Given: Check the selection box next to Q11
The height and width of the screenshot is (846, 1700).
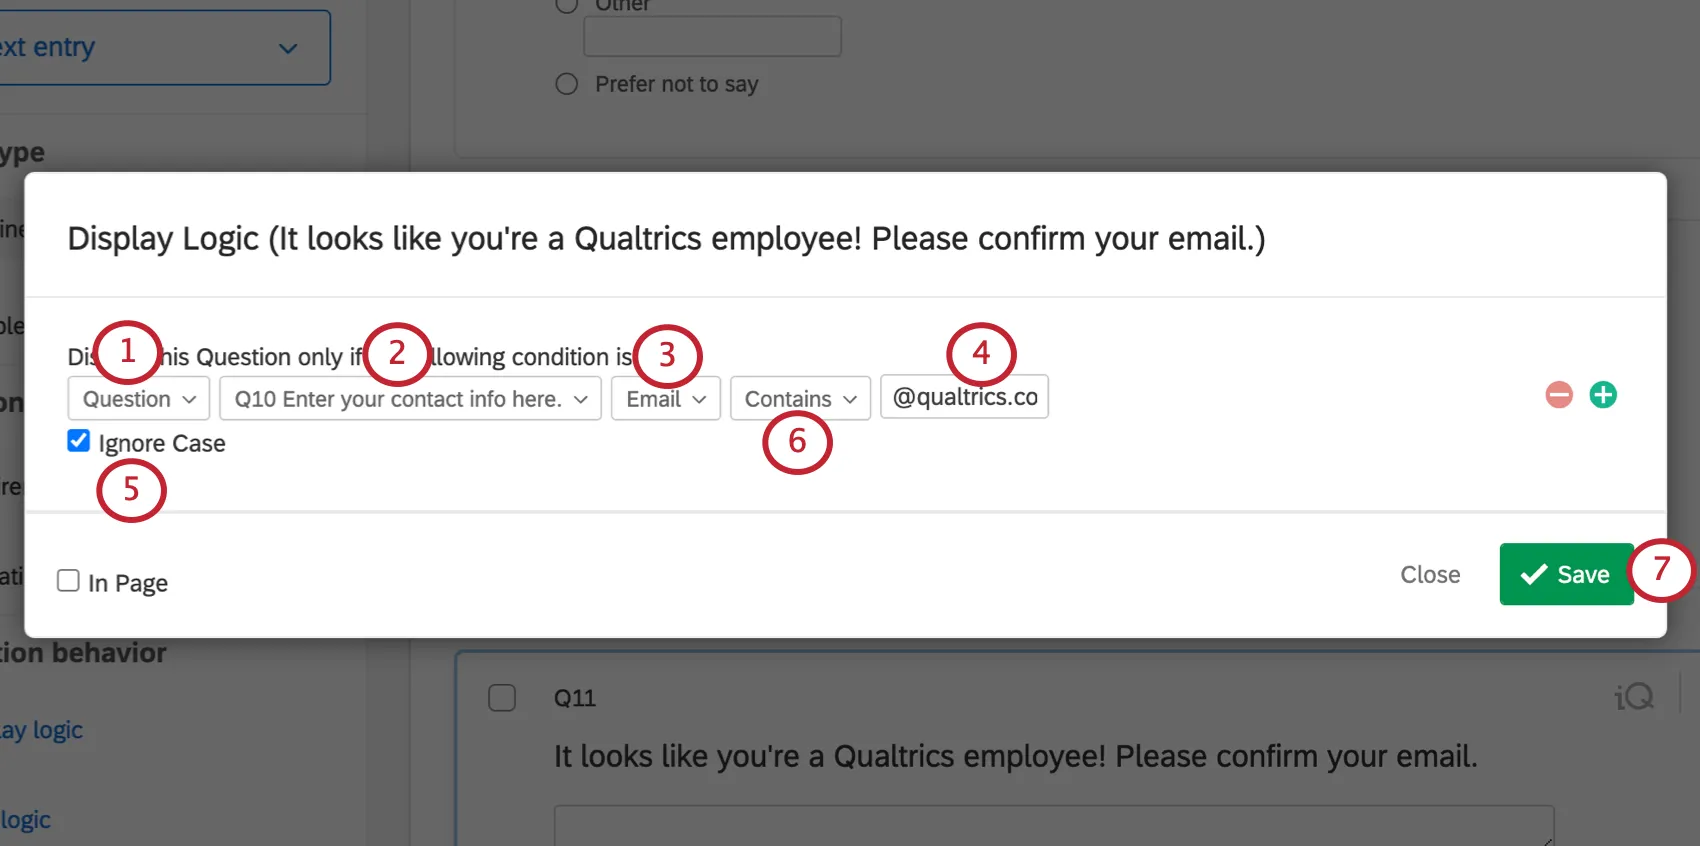Looking at the screenshot, I should tap(503, 697).
